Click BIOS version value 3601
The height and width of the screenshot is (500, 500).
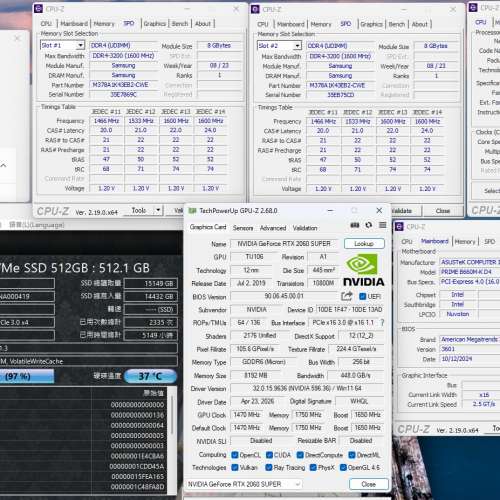click(x=469, y=349)
